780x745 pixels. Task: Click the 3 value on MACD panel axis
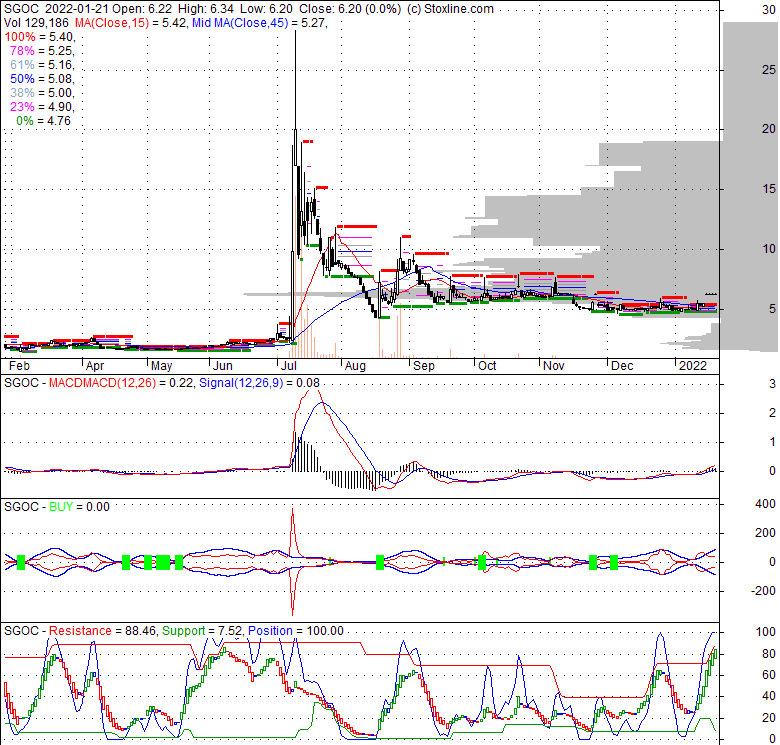(x=772, y=384)
